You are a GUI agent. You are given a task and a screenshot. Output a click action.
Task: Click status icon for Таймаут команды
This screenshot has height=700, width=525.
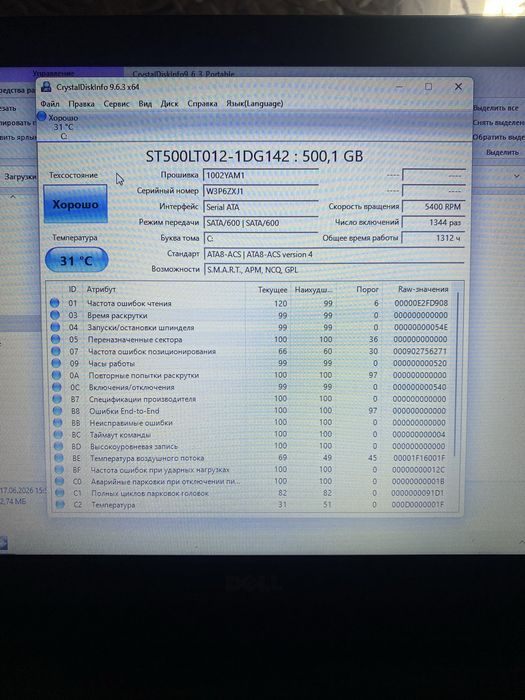58,434
